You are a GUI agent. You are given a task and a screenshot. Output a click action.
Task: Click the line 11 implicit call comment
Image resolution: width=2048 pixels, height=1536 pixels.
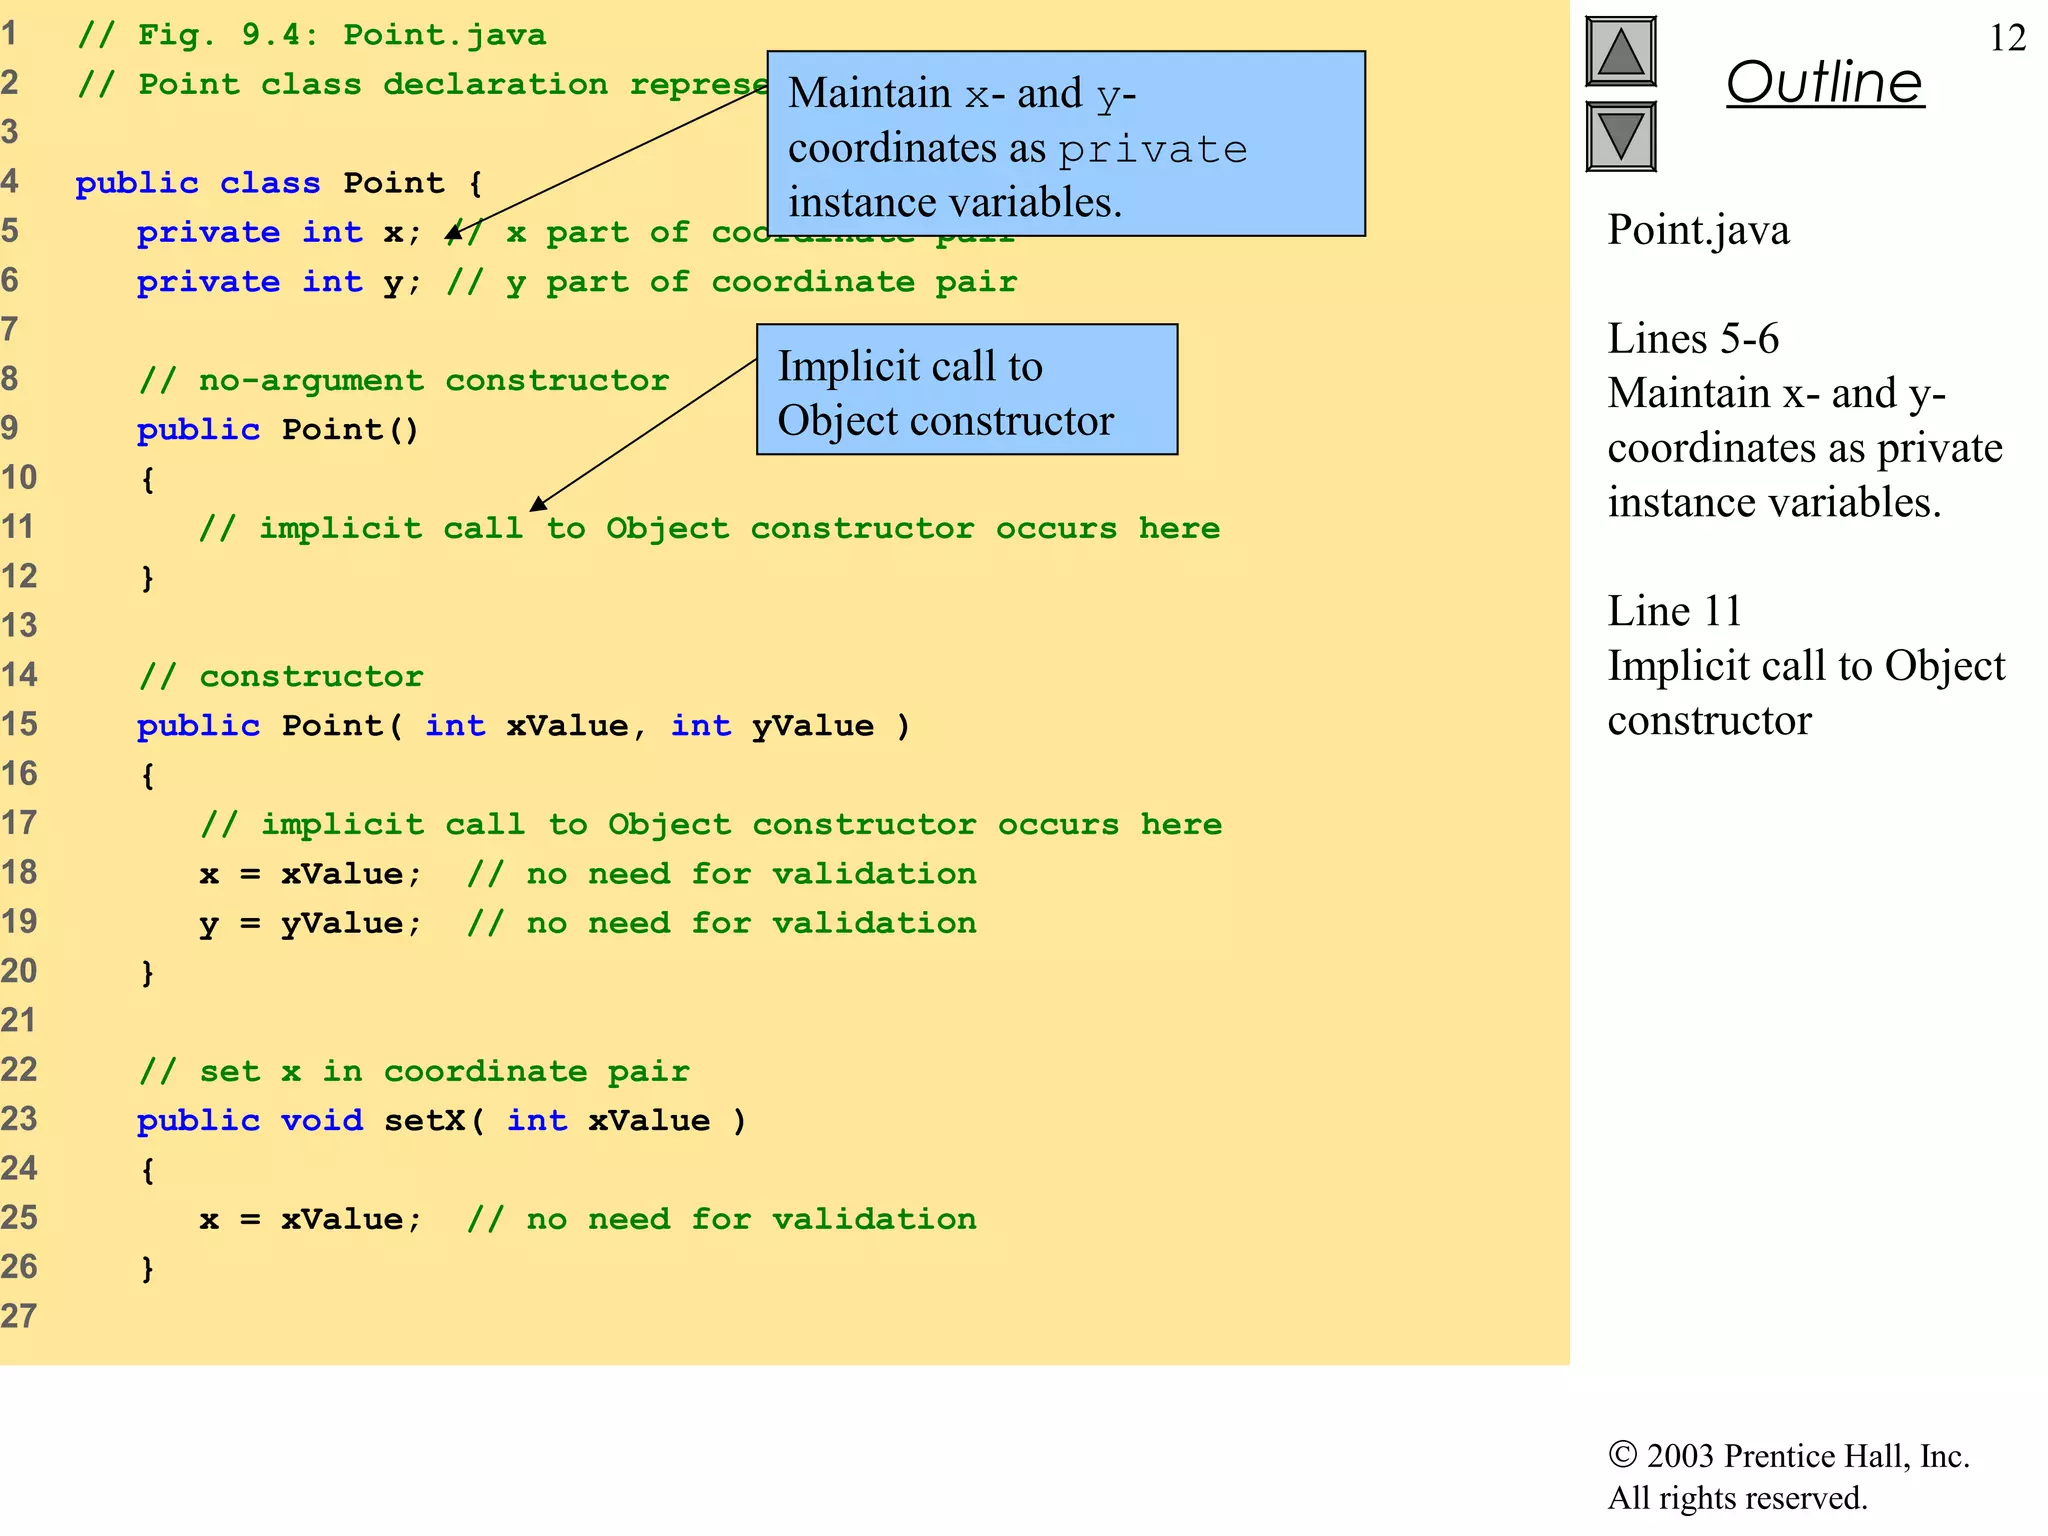tap(708, 528)
